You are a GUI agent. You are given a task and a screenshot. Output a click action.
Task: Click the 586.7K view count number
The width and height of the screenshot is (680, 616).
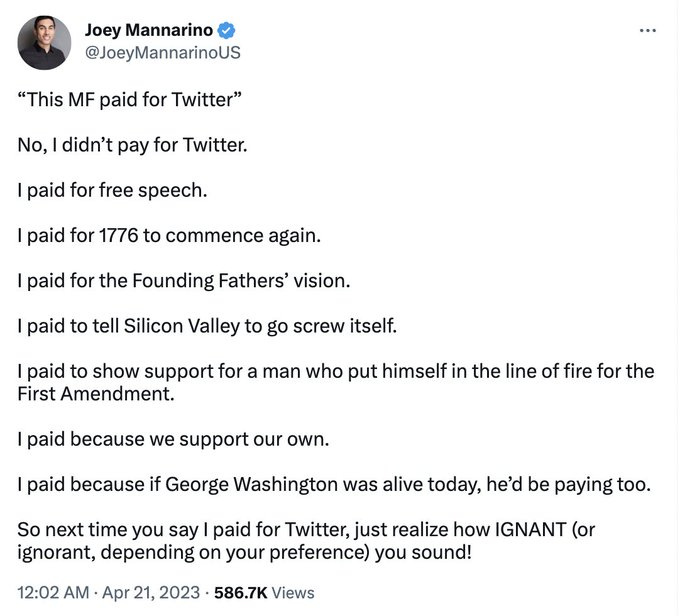[241, 592]
